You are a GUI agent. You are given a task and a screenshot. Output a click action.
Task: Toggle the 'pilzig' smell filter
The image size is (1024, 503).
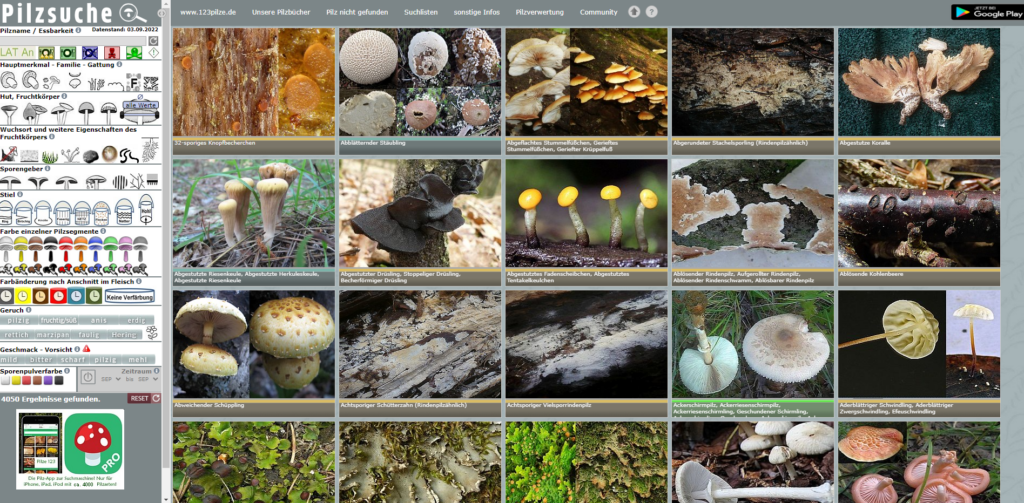19,320
